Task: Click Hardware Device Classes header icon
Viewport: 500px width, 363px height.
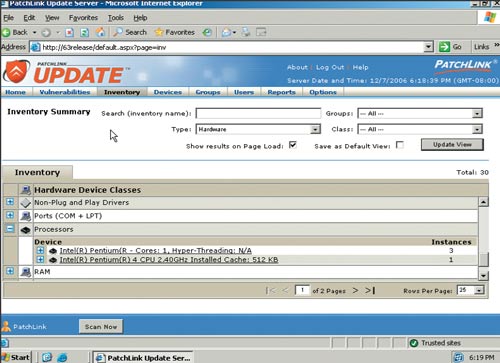Action: tap(25, 190)
